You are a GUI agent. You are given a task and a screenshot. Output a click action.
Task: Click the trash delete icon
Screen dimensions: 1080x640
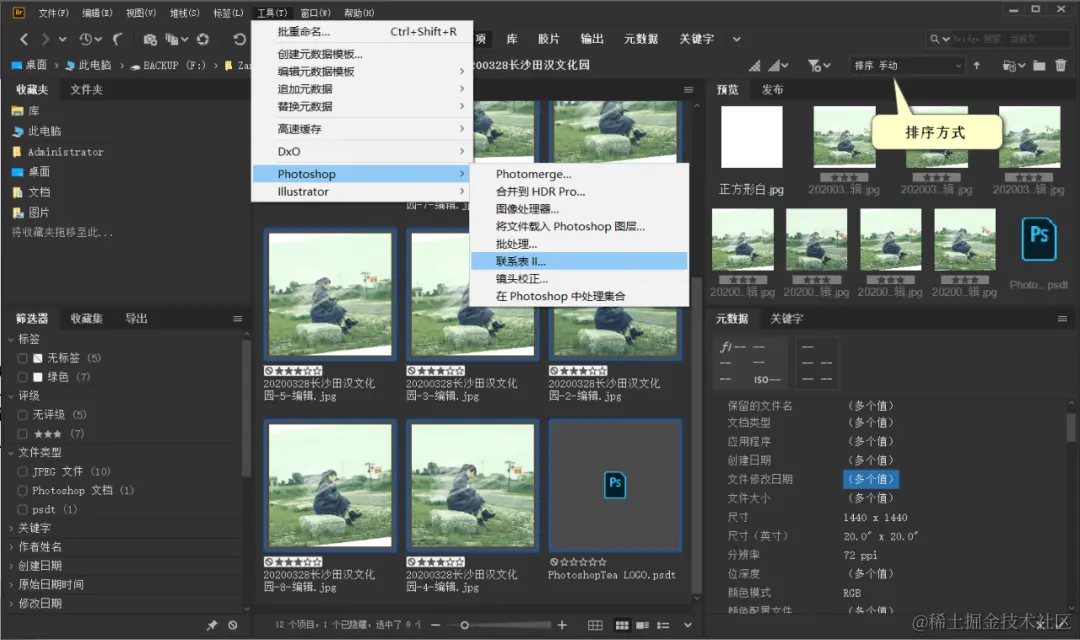click(x=1061, y=65)
